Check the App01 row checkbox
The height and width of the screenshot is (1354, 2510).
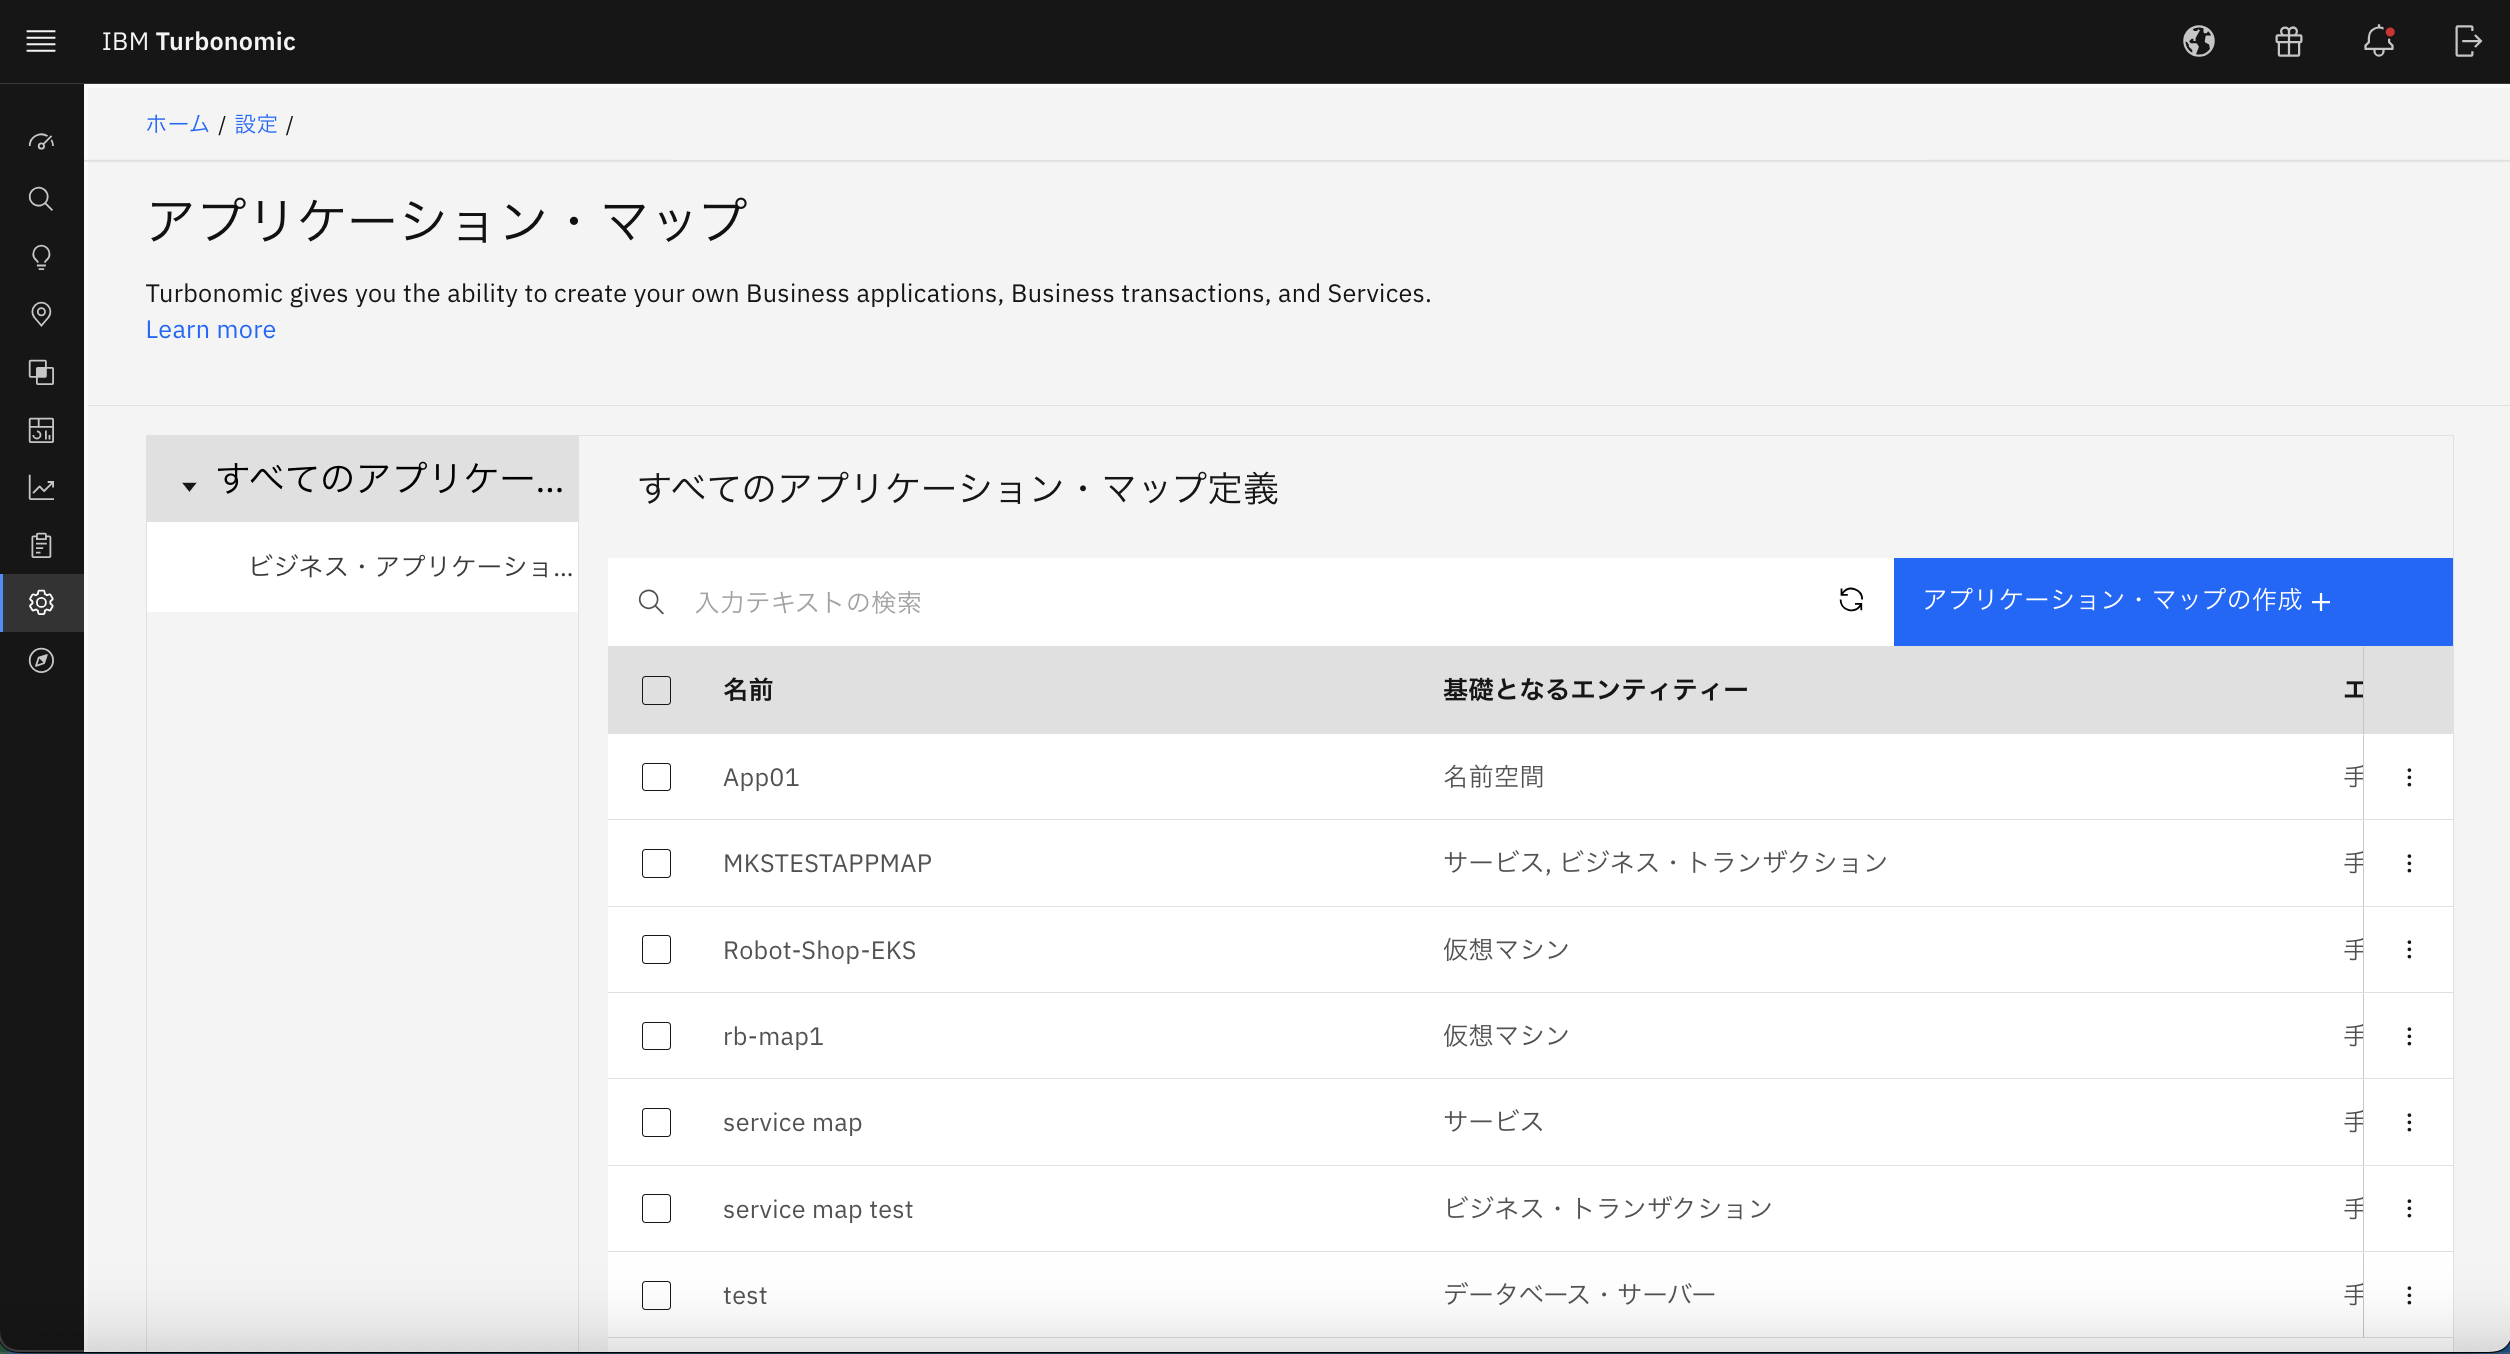[x=656, y=777]
